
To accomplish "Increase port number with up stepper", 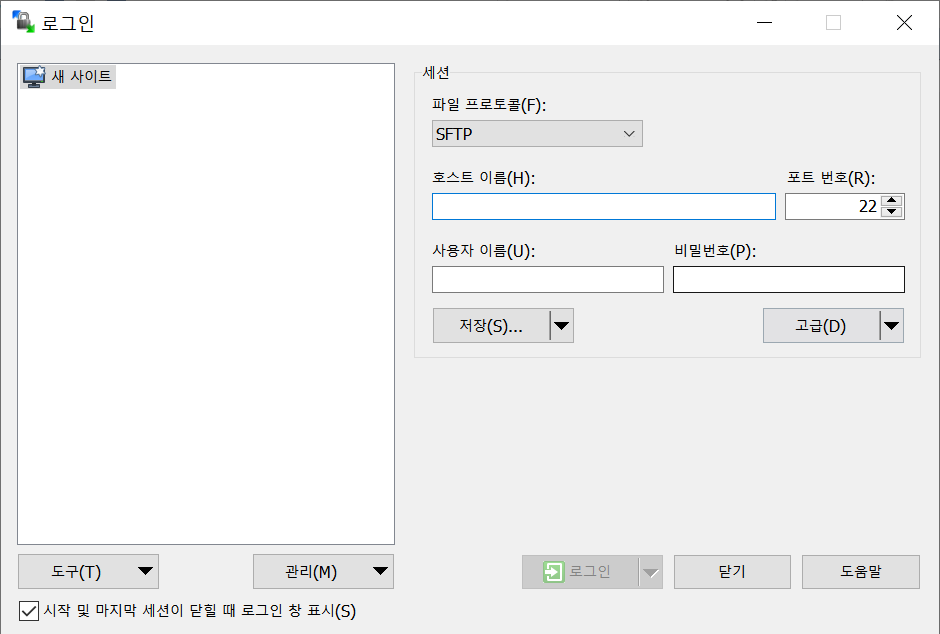I will tap(892, 201).
